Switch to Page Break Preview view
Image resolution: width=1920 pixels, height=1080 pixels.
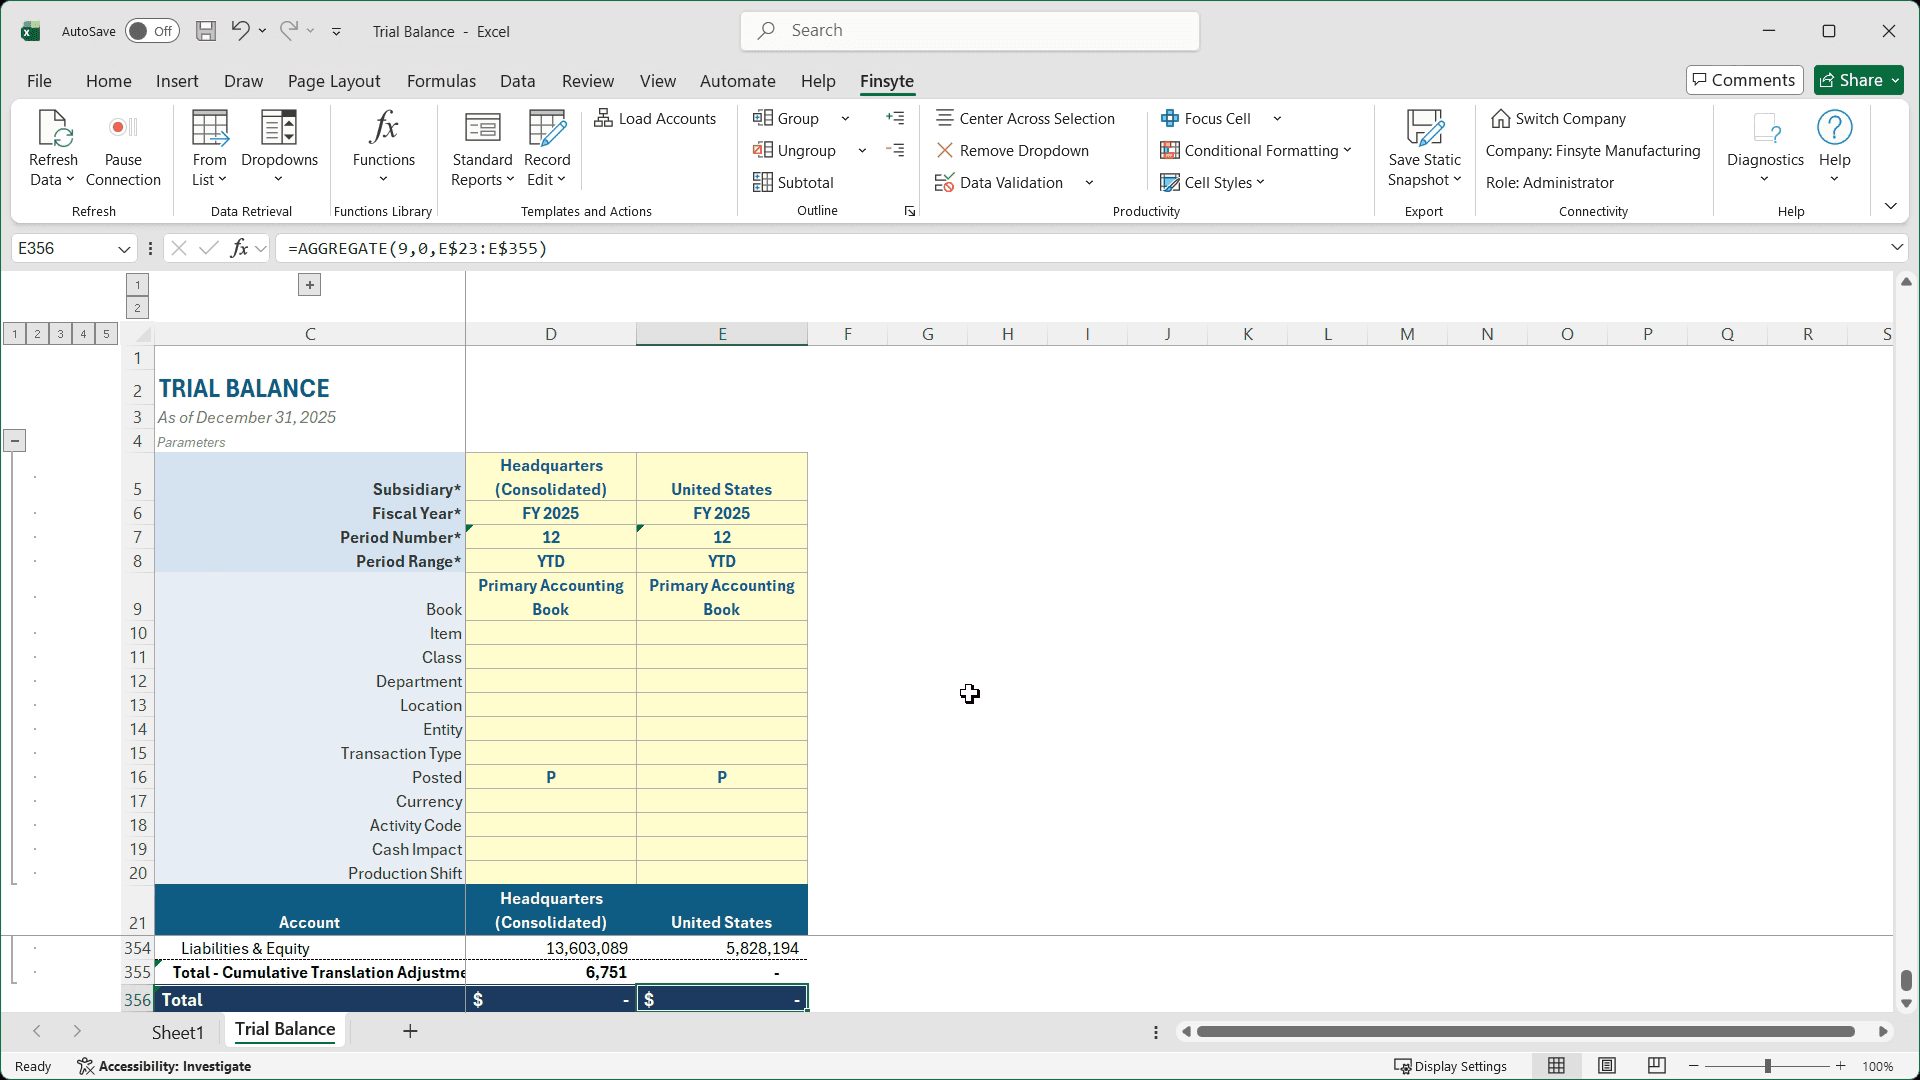tap(1657, 1066)
